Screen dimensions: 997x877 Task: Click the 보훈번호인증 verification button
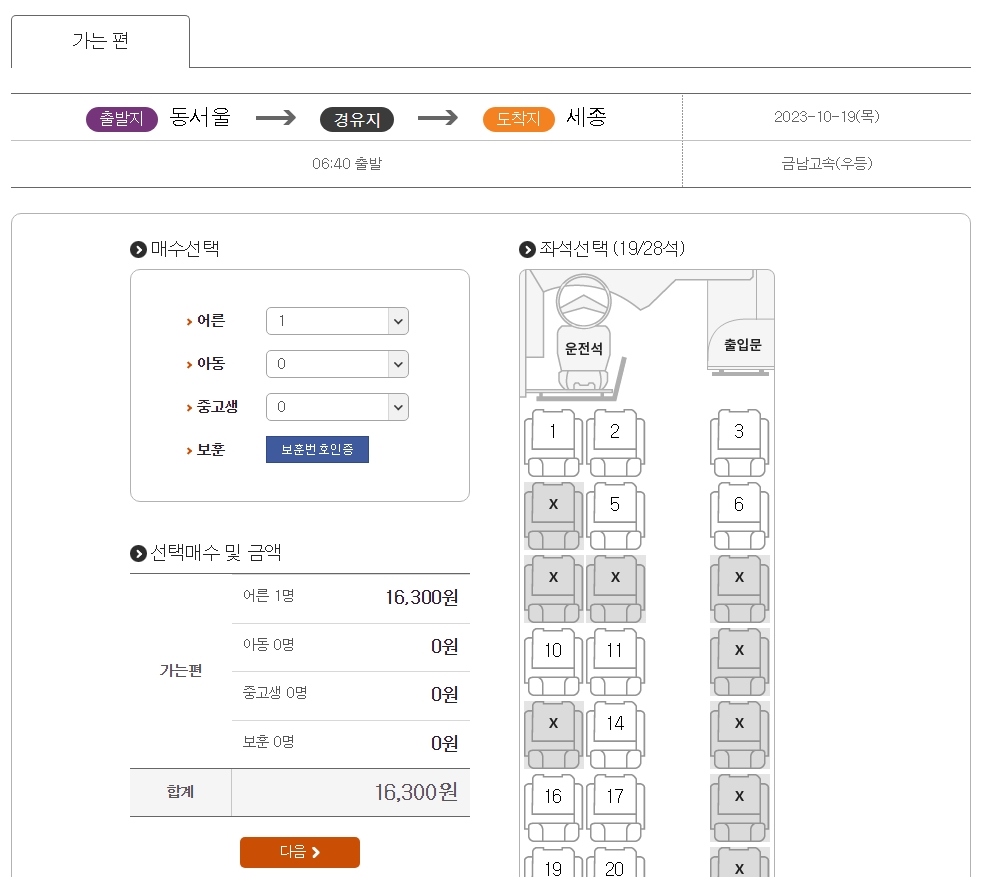point(317,449)
